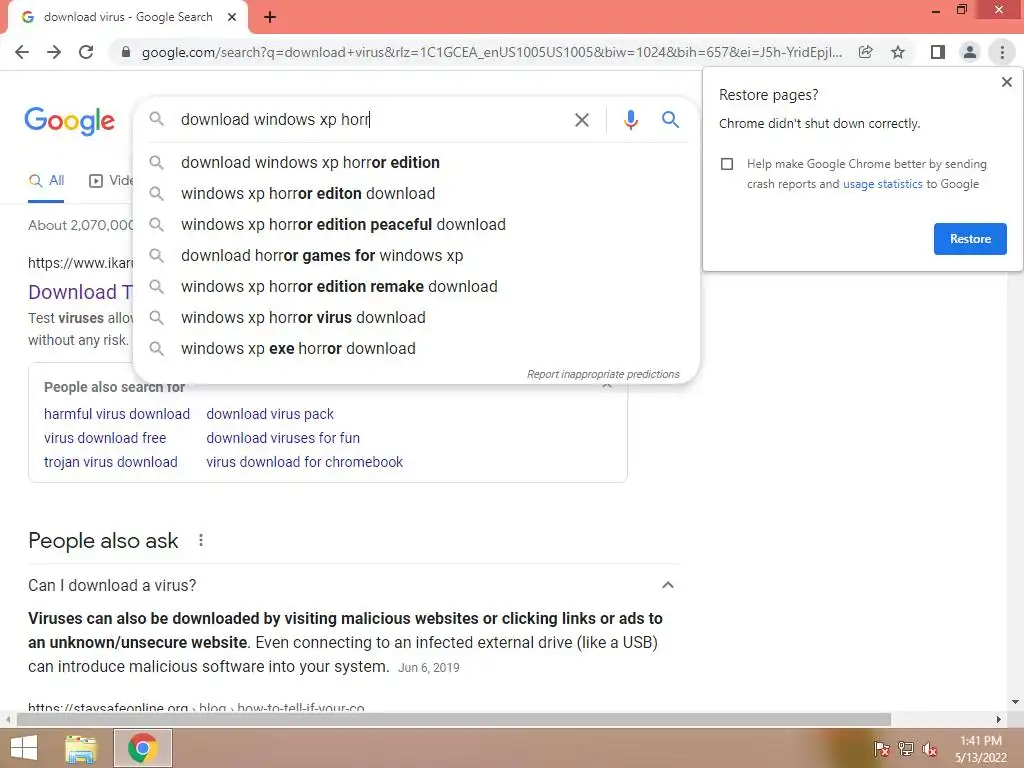Screen dimensions: 1024x768
Task: View site security lock info
Action: tap(126, 52)
